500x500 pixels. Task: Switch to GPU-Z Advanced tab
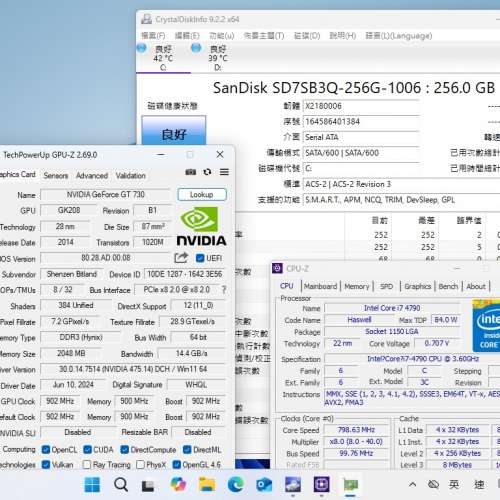pyautogui.click(x=92, y=176)
